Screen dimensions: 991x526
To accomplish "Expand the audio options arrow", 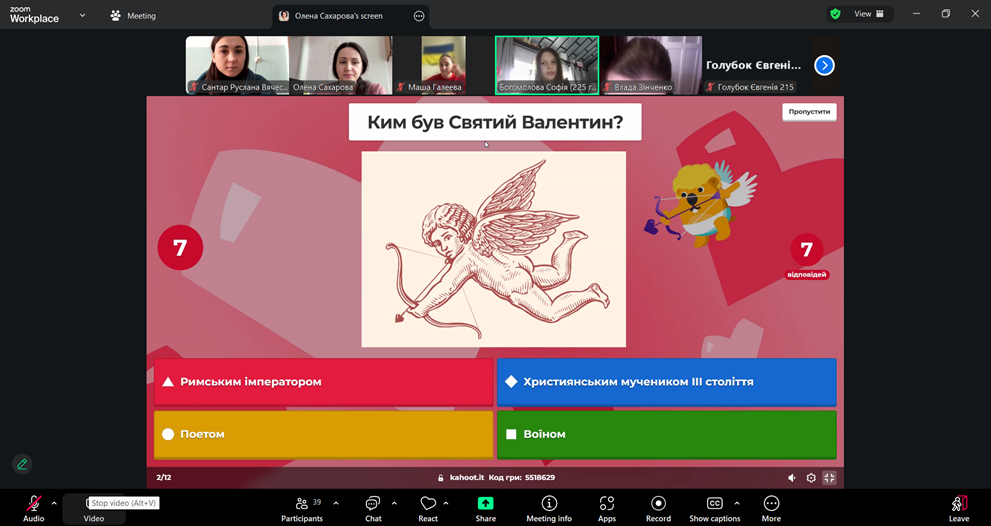I will point(54,503).
